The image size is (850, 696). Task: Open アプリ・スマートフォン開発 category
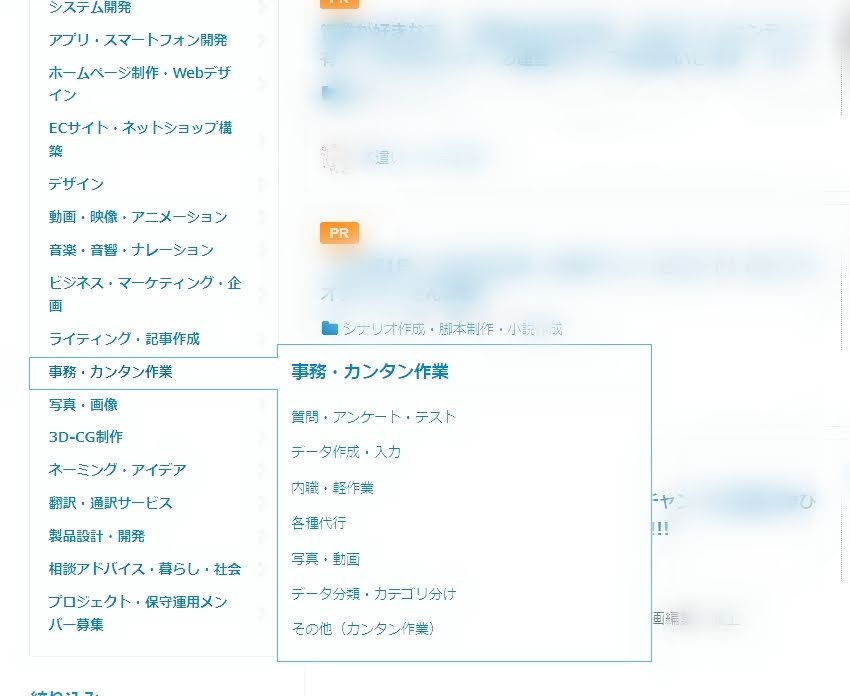click(138, 40)
